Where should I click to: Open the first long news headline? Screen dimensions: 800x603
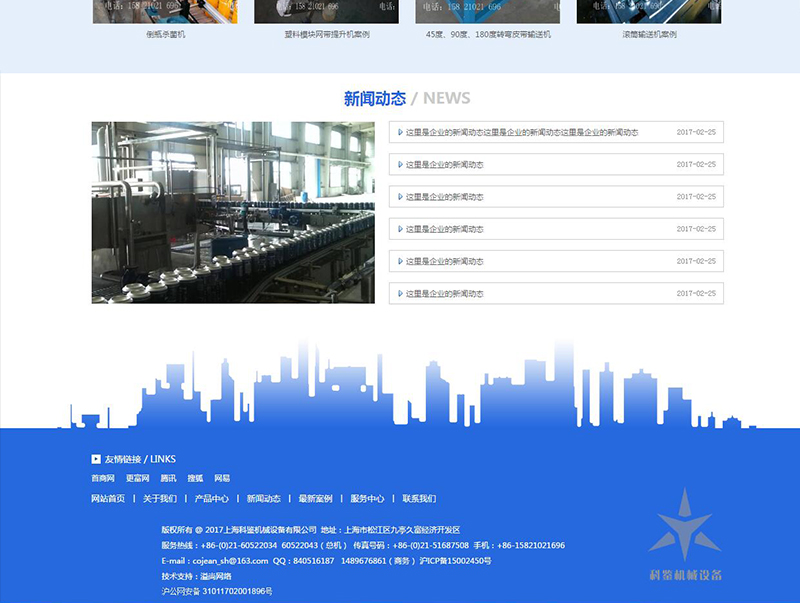[x=521, y=132]
